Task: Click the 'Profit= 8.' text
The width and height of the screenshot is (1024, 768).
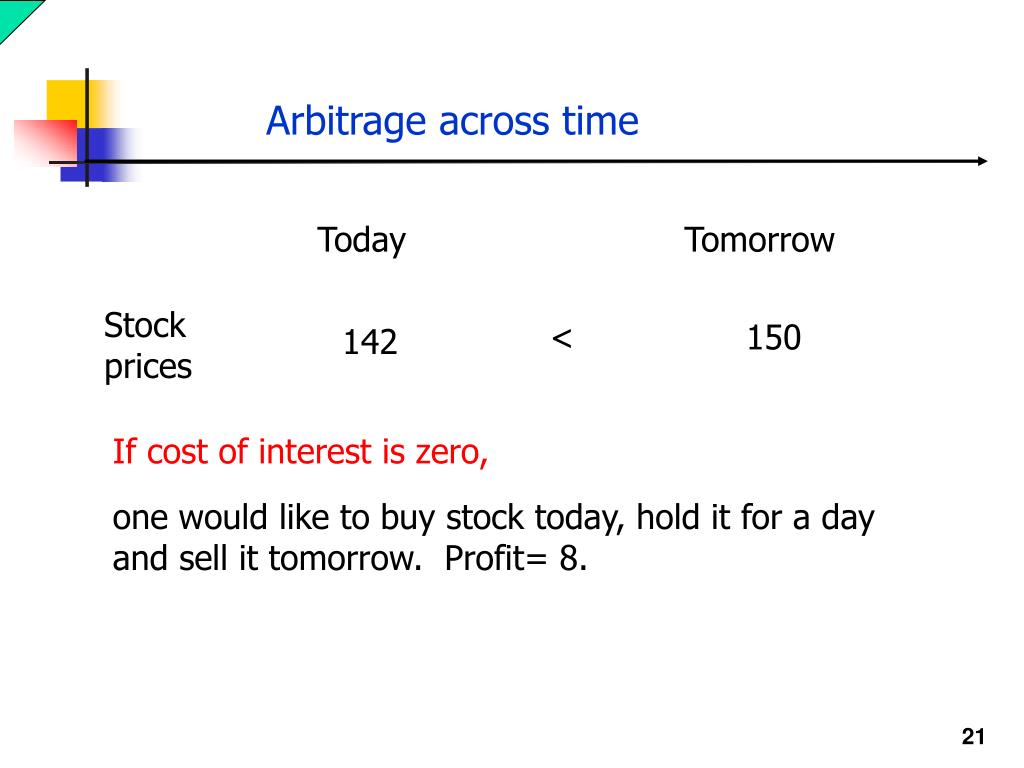Action: pos(516,558)
